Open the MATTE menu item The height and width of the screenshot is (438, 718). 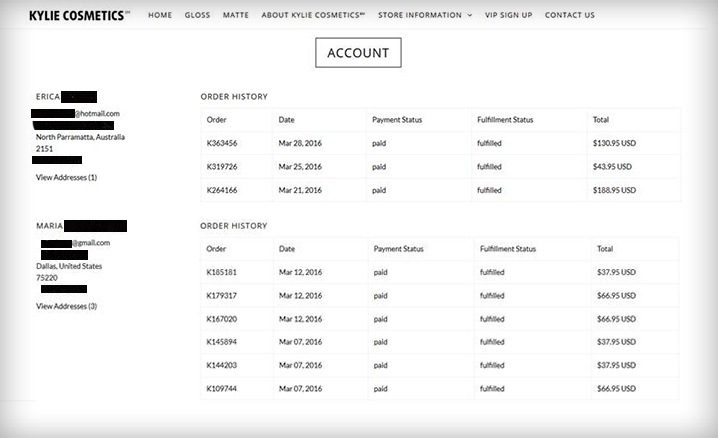[236, 15]
